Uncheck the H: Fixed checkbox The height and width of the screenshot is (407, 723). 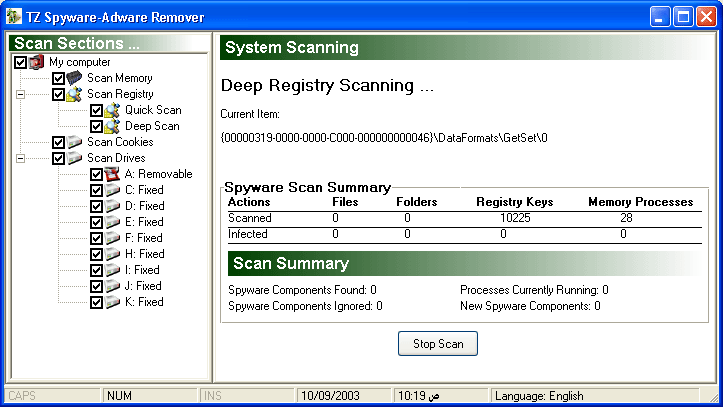pos(96,254)
